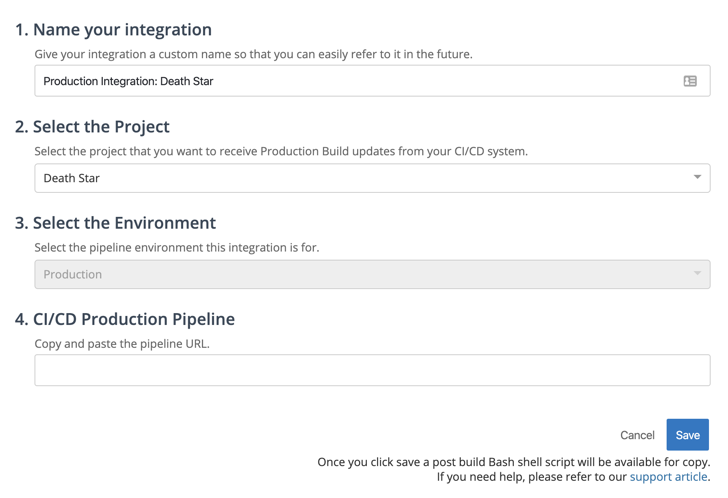Click the "2. Select the Project" heading
728x498 pixels.
92,127
